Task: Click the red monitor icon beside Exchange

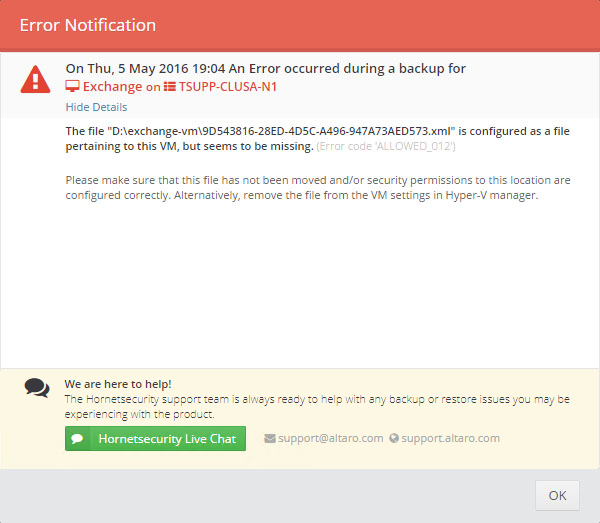Action: pyautogui.click(x=72, y=86)
